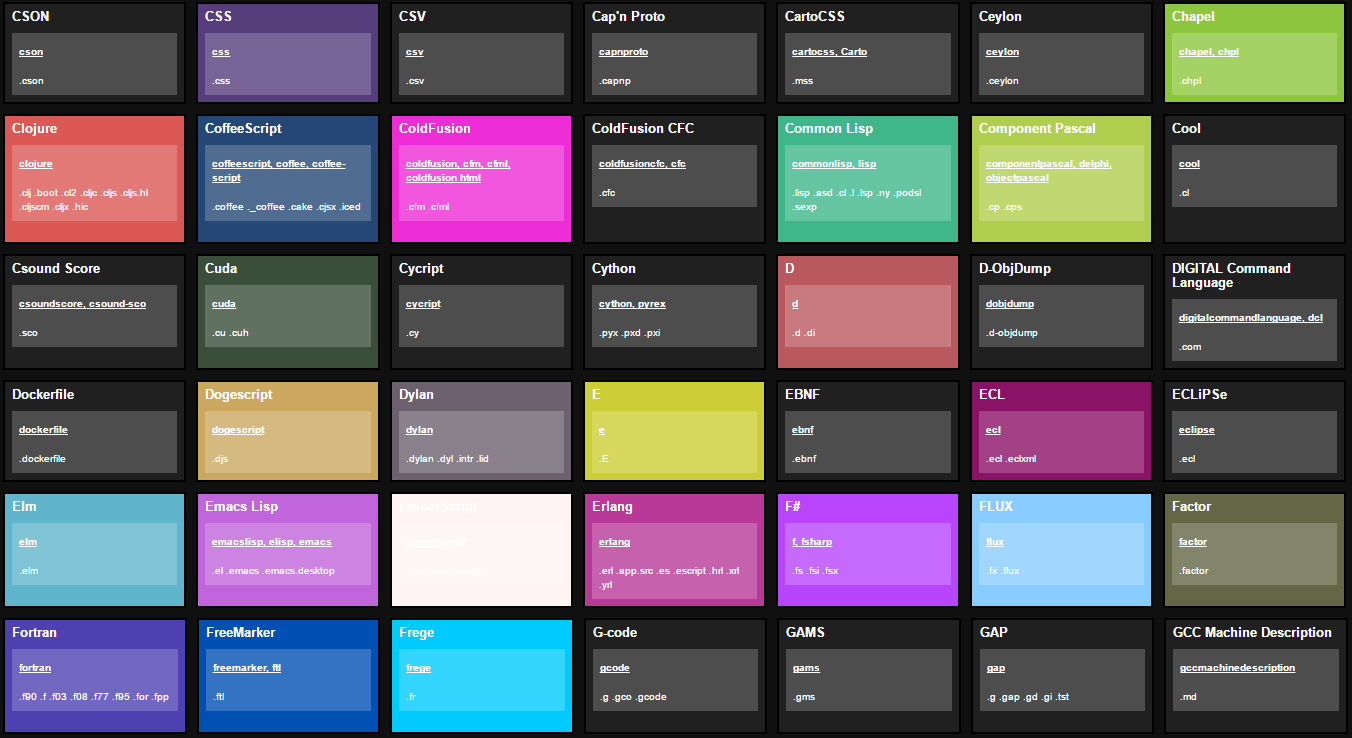Select the 'CoffeeScript' card heading

(243, 129)
